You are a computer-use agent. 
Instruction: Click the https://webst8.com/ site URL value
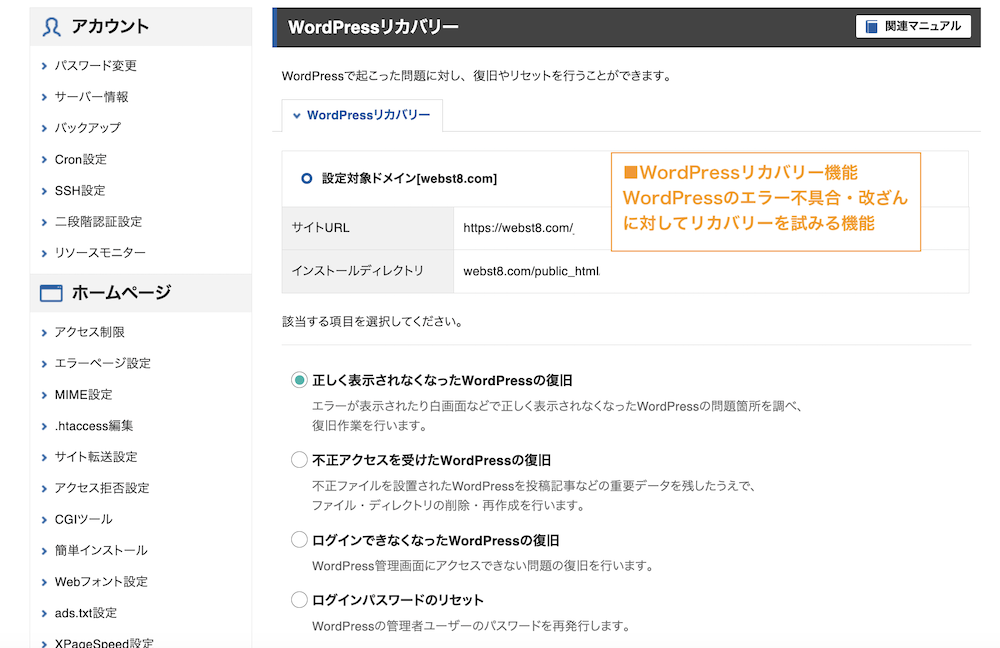[x=518, y=228]
